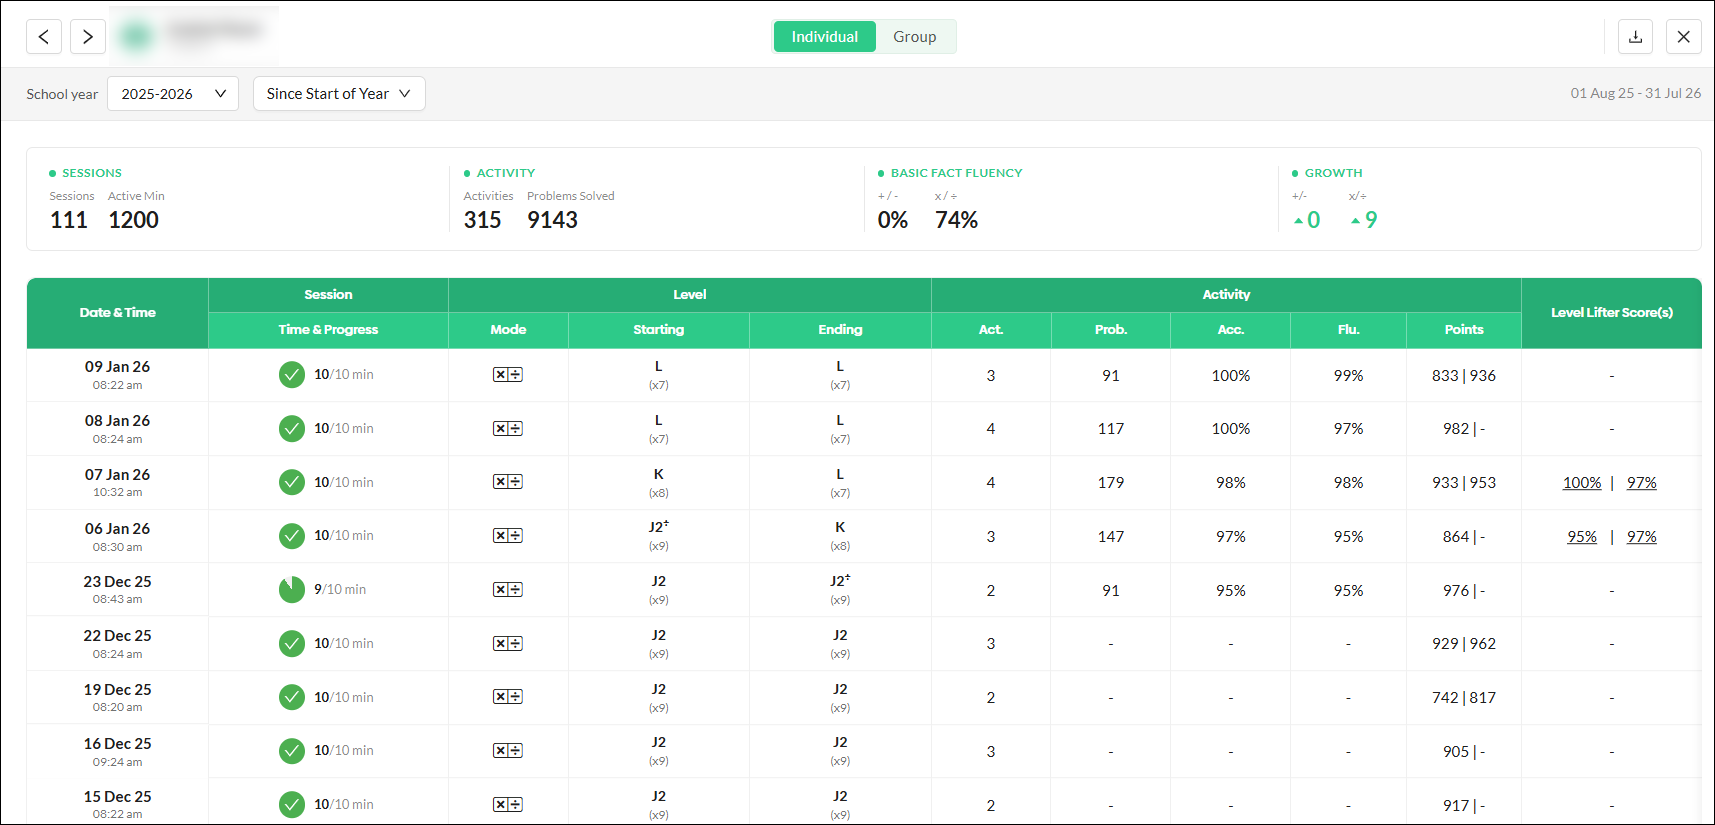Click the student avatar at top
The height and width of the screenshot is (825, 1715).
[x=136, y=37]
